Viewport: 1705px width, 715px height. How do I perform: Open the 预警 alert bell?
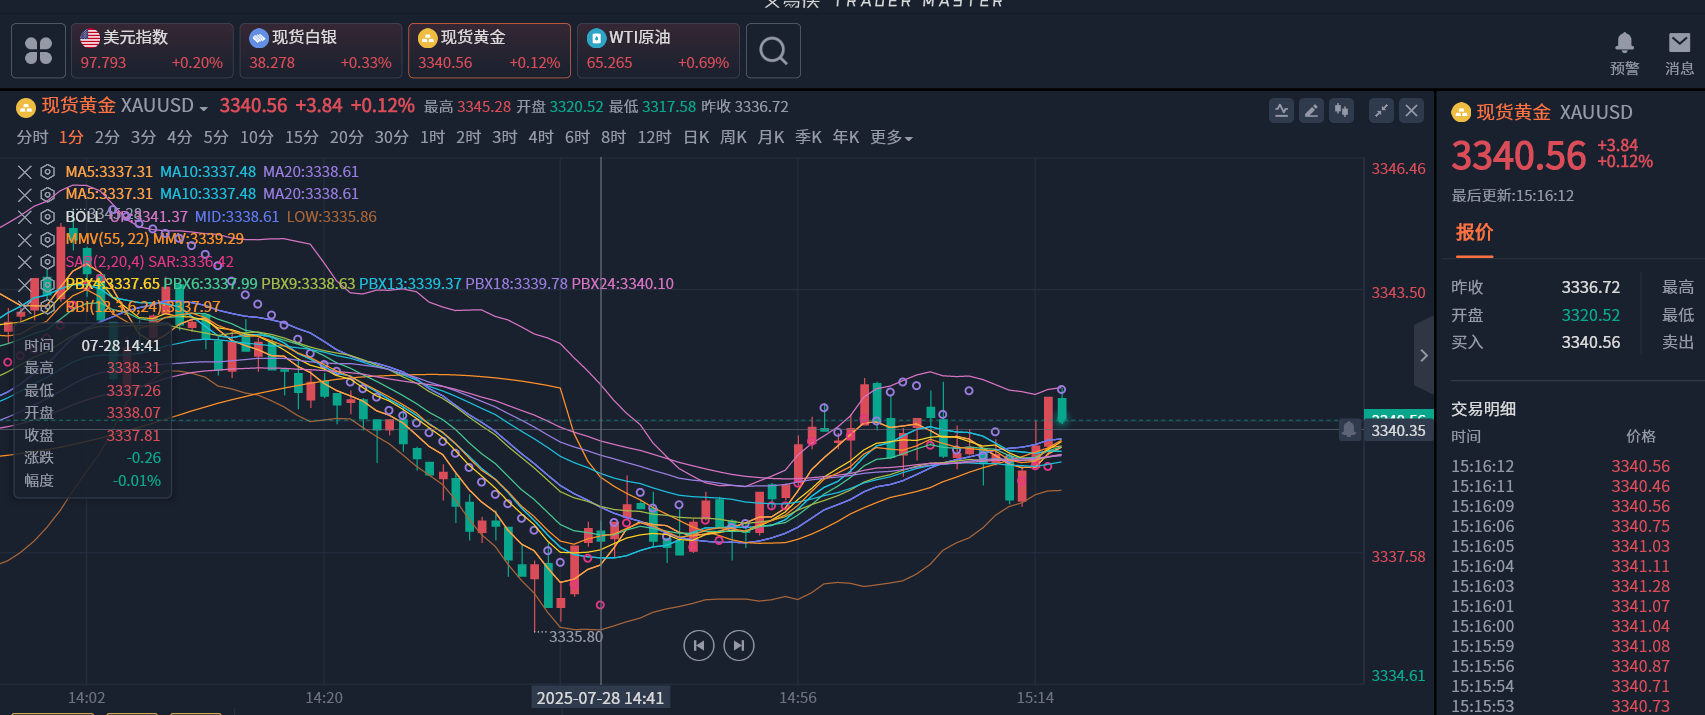point(1624,53)
